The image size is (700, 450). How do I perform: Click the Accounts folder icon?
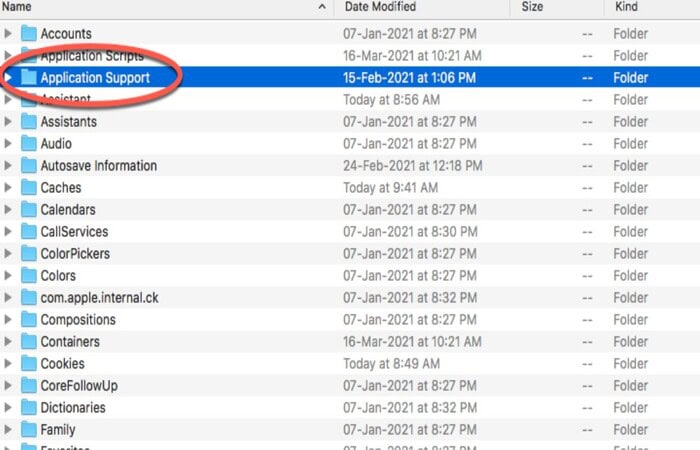(x=28, y=33)
